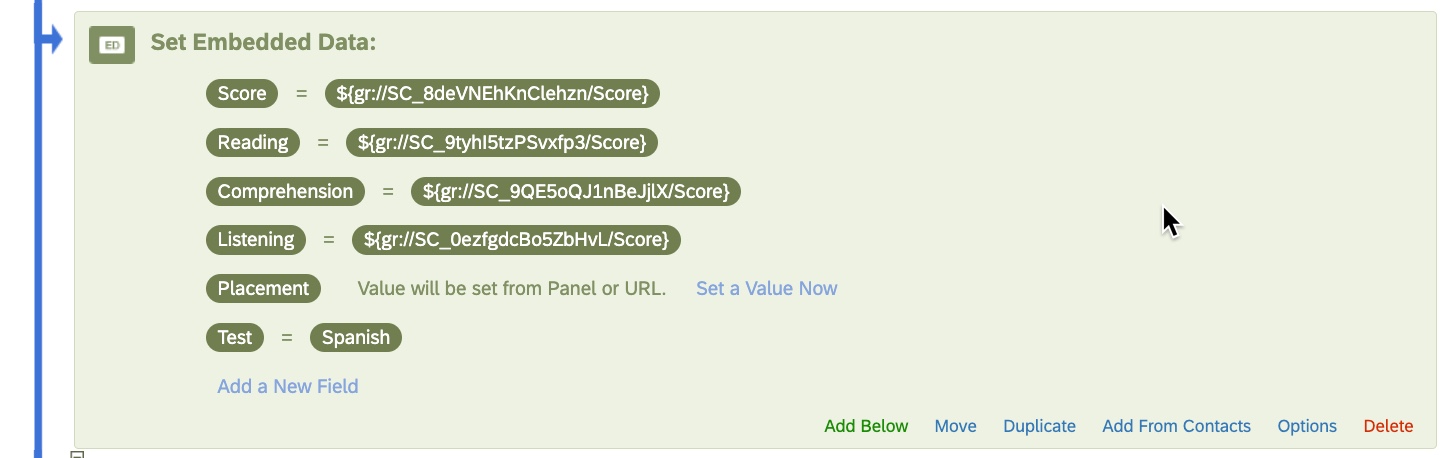Select the Score field name

click(242, 94)
